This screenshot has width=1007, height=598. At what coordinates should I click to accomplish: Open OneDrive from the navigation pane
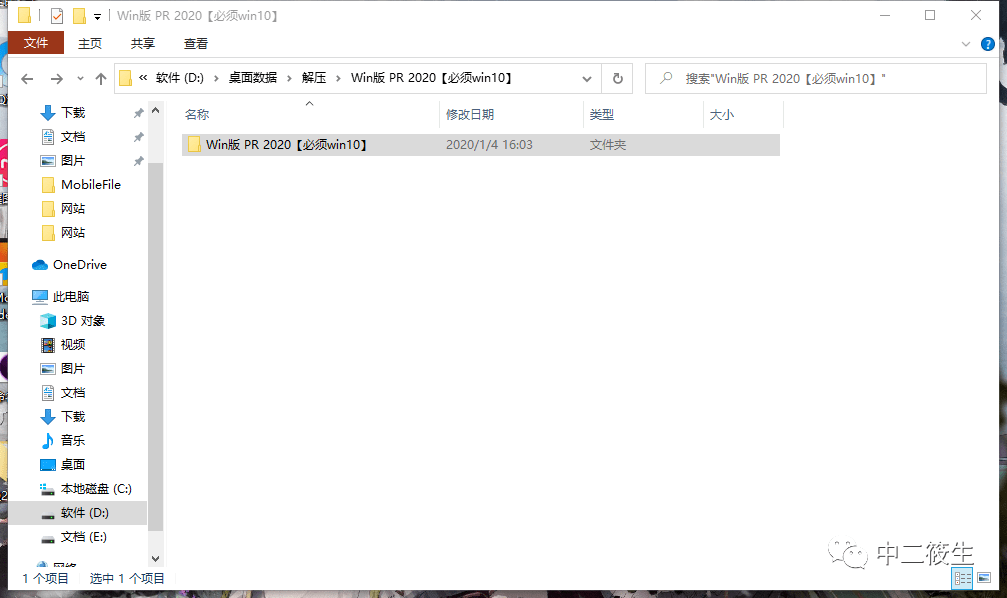pos(79,264)
